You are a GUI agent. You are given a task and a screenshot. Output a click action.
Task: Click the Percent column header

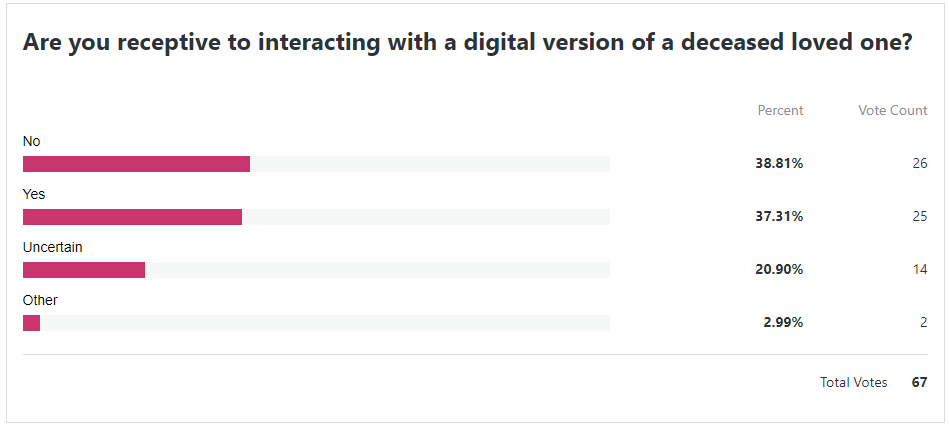coord(780,110)
